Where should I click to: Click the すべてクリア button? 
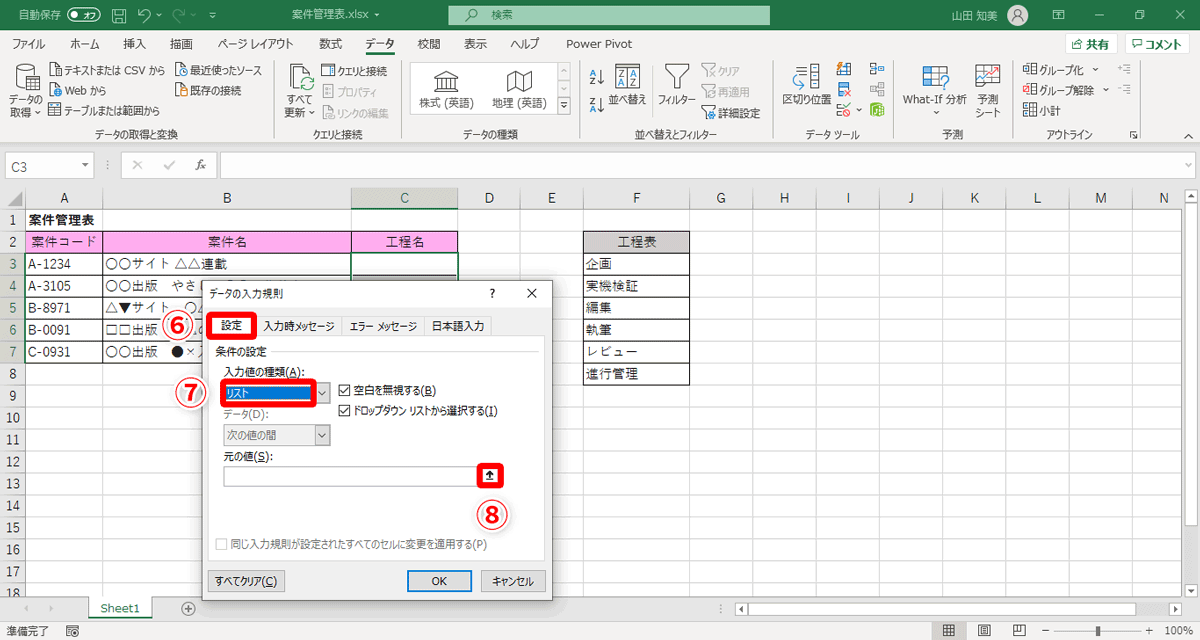coord(246,580)
